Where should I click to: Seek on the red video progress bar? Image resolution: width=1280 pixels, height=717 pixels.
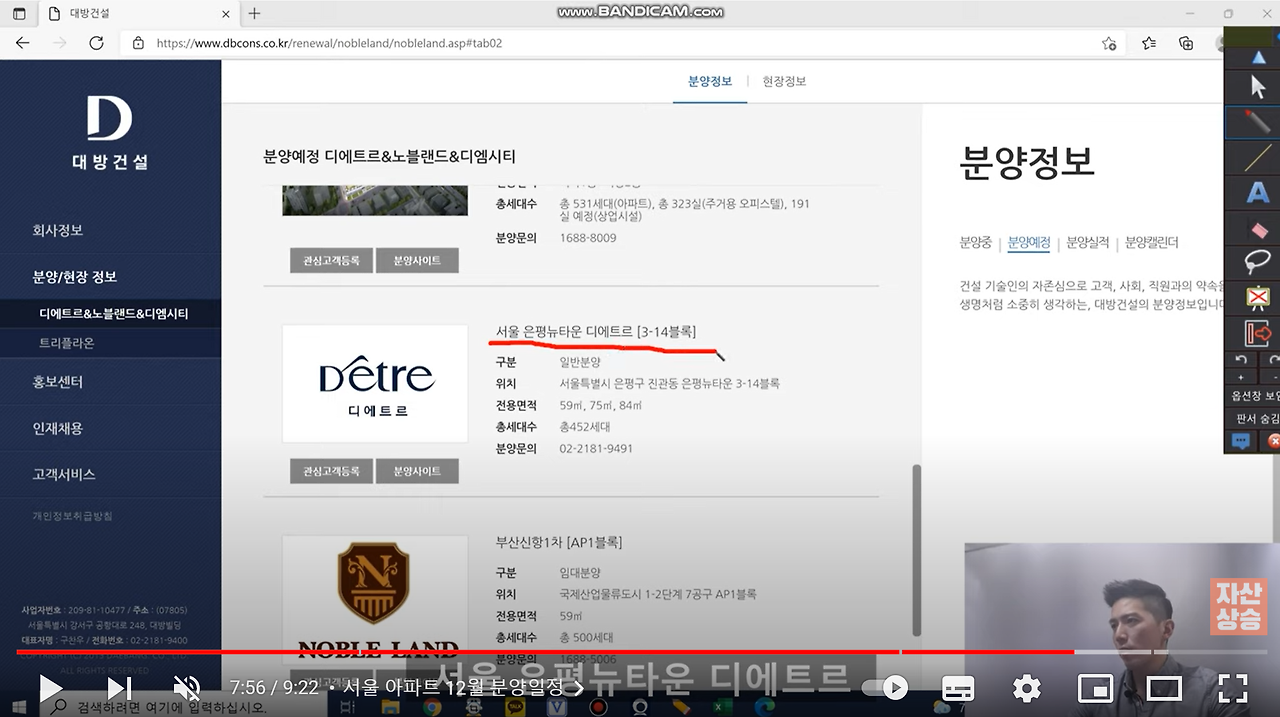pos(640,652)
